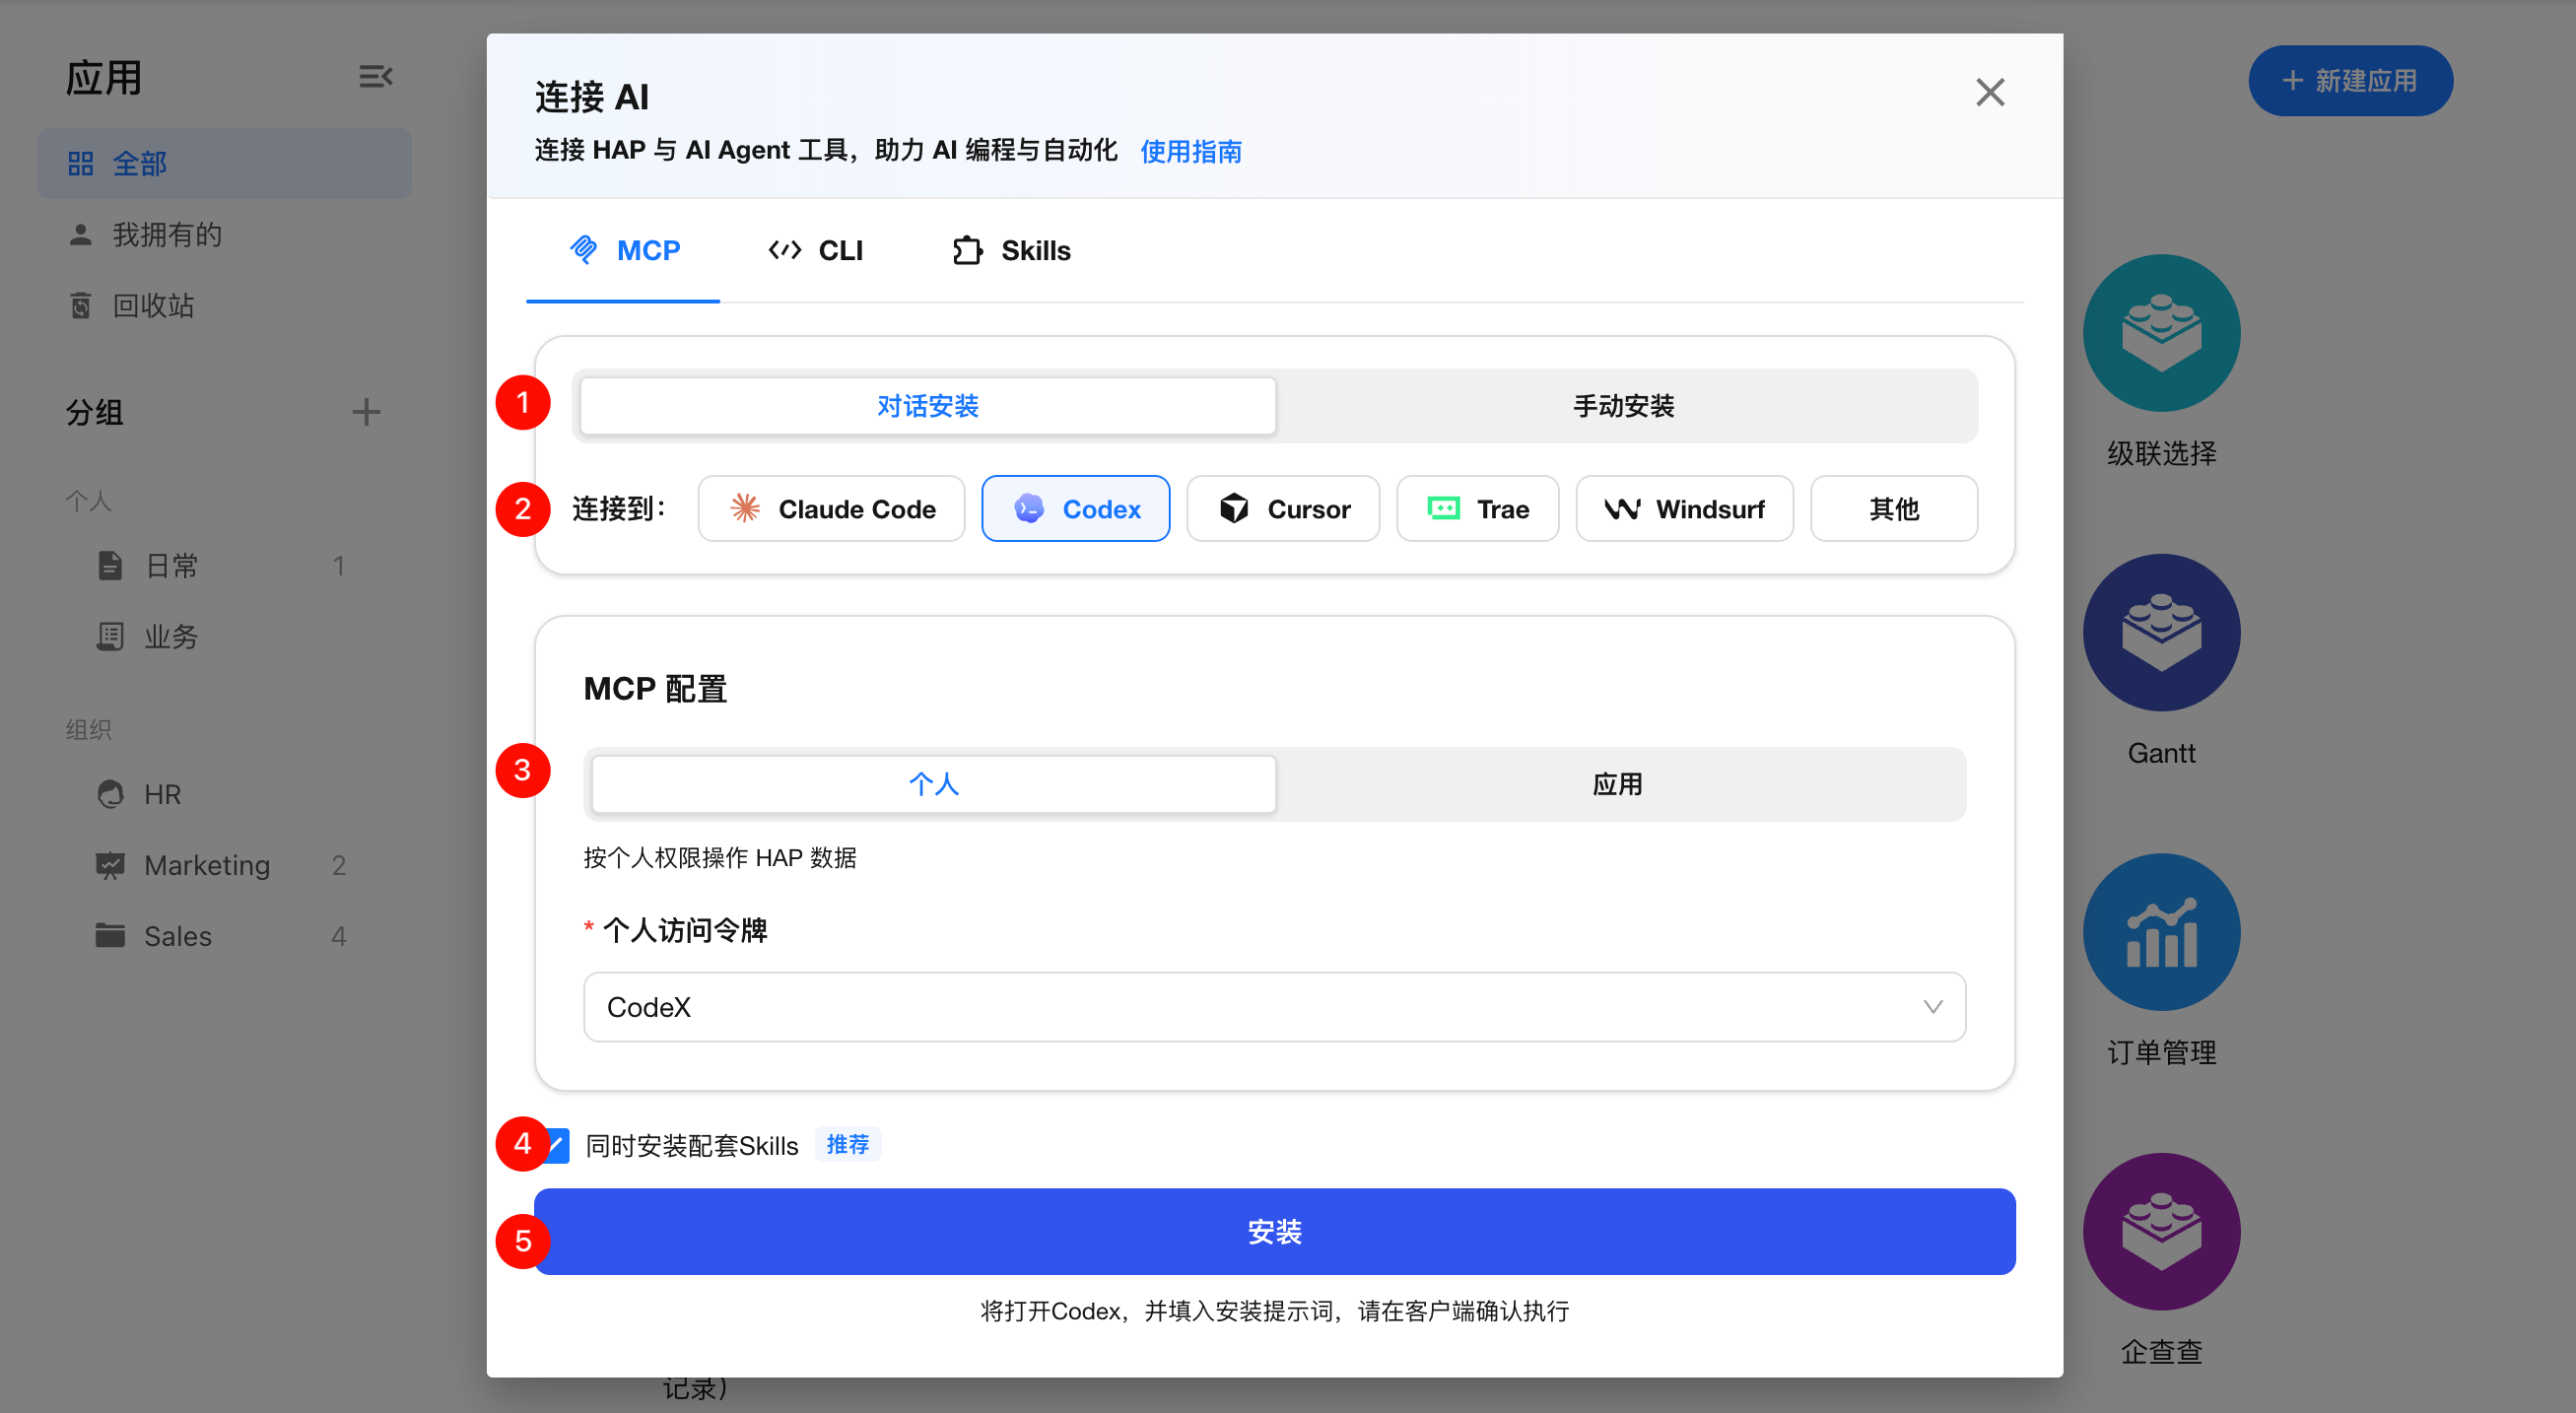Click the Claude Code starburst icon

click(x=745, y=508)
